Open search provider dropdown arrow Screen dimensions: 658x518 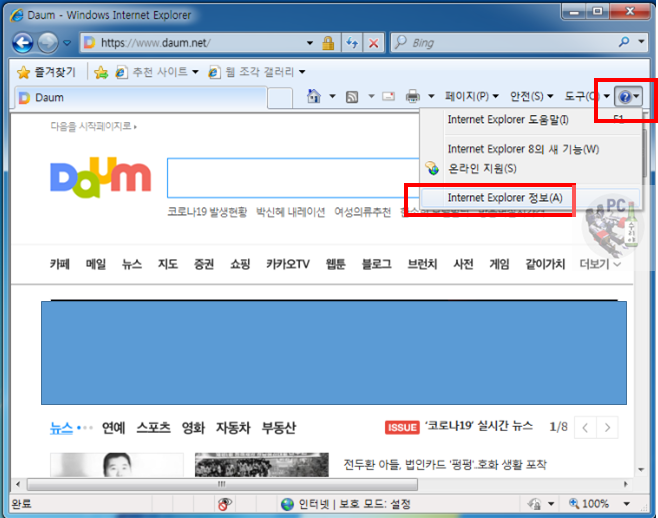point(641,42)
